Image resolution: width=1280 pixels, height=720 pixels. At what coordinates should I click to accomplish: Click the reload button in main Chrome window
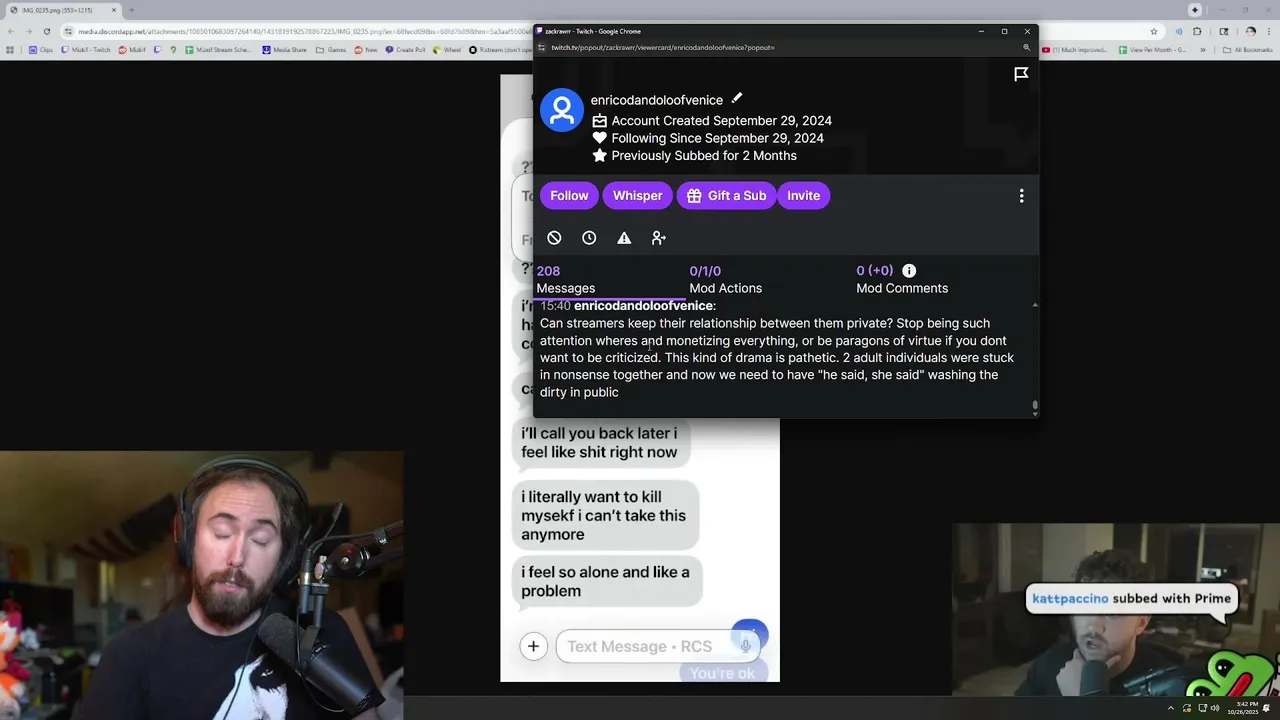click(46, 31)
